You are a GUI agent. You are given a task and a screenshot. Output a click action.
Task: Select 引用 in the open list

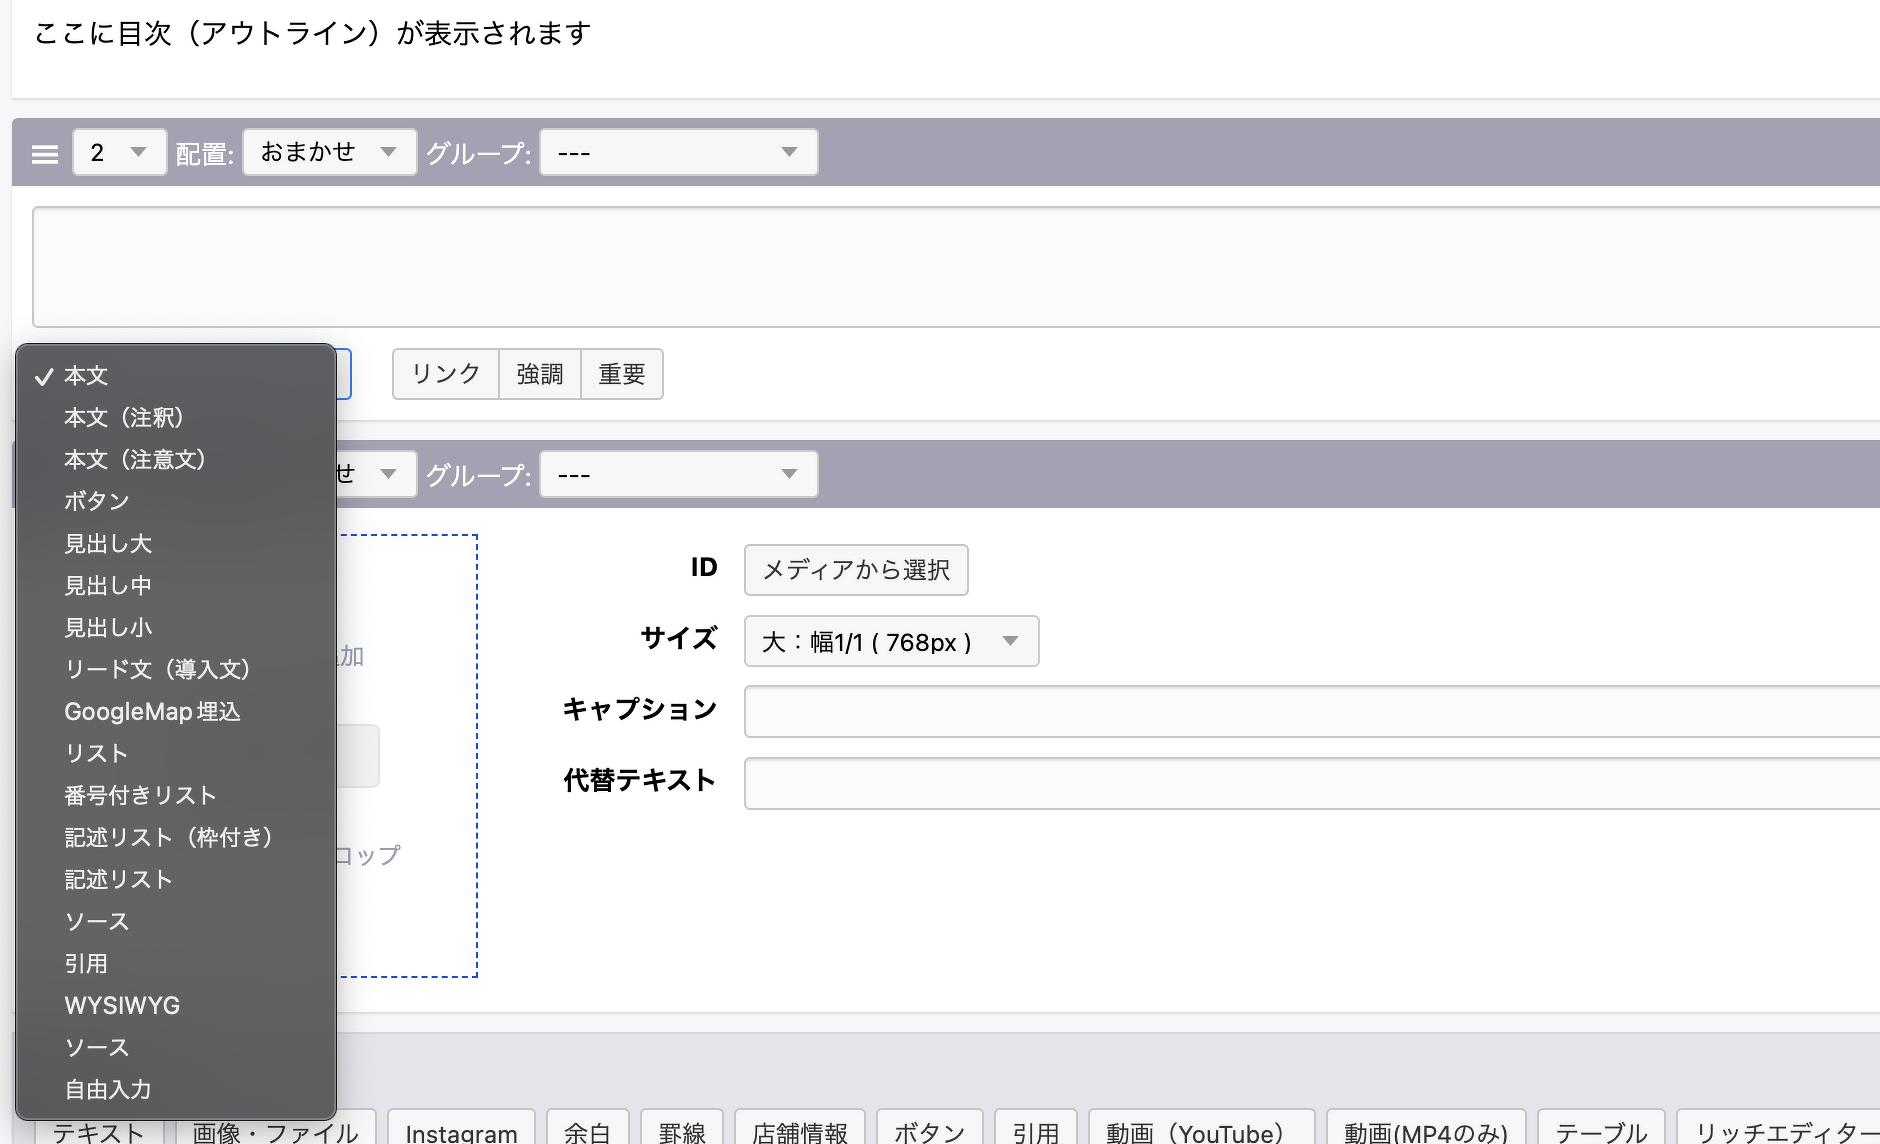pyautogui.click(x=86, y=964)
